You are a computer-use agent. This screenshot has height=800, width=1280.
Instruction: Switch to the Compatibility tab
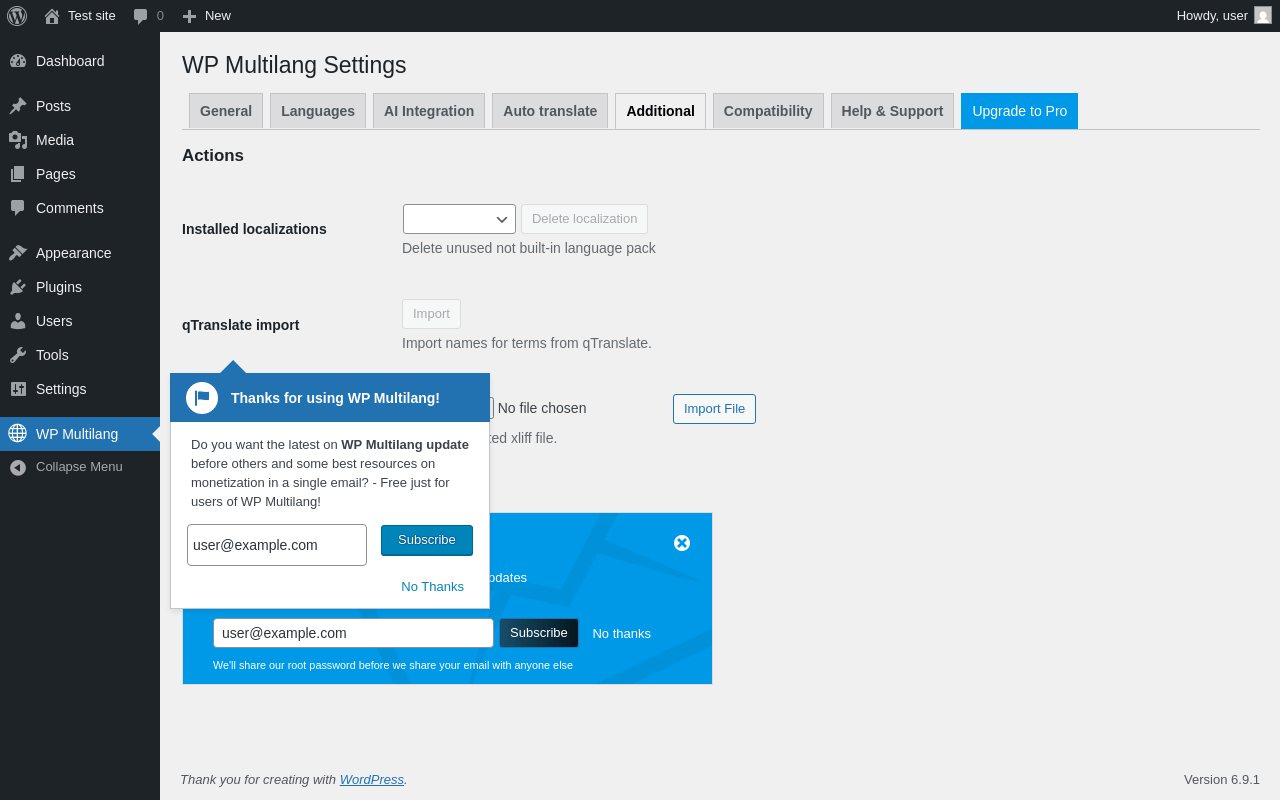768,111
